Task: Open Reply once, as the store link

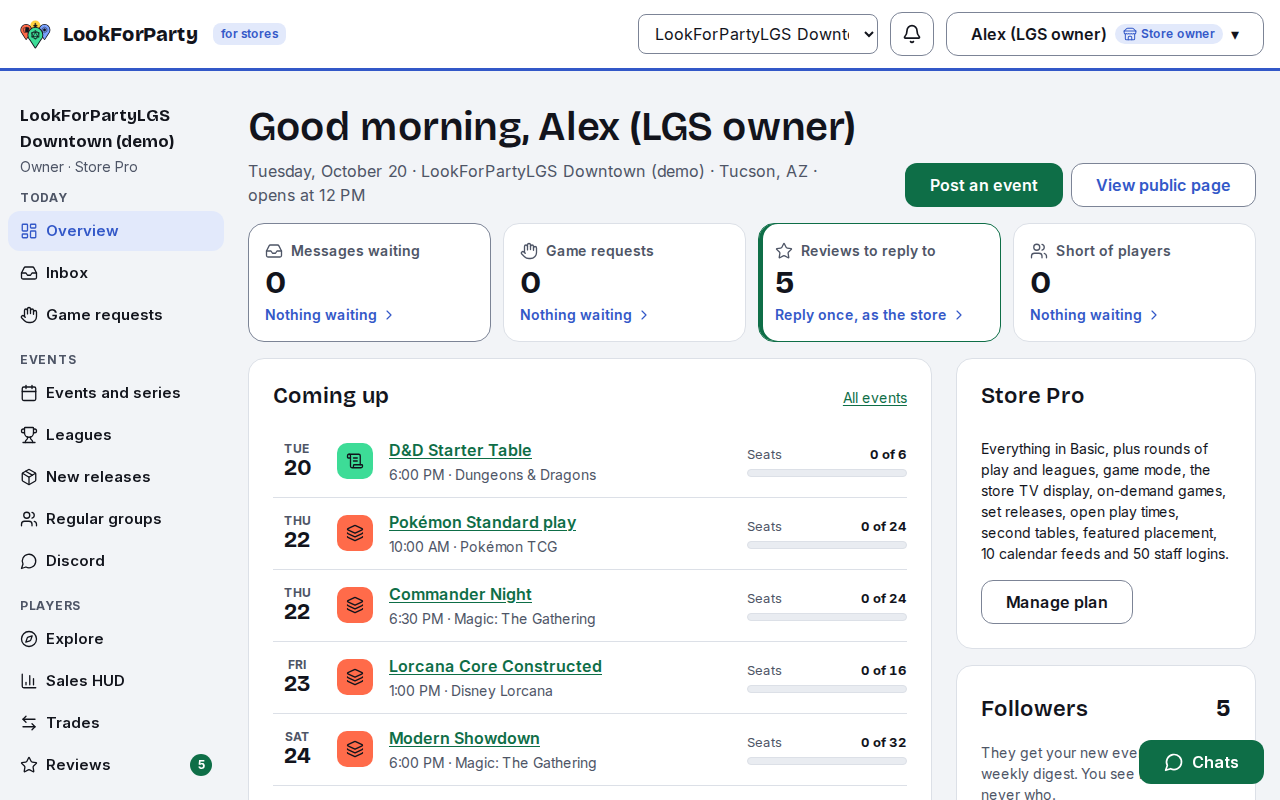Action: [x=869, y=315]
